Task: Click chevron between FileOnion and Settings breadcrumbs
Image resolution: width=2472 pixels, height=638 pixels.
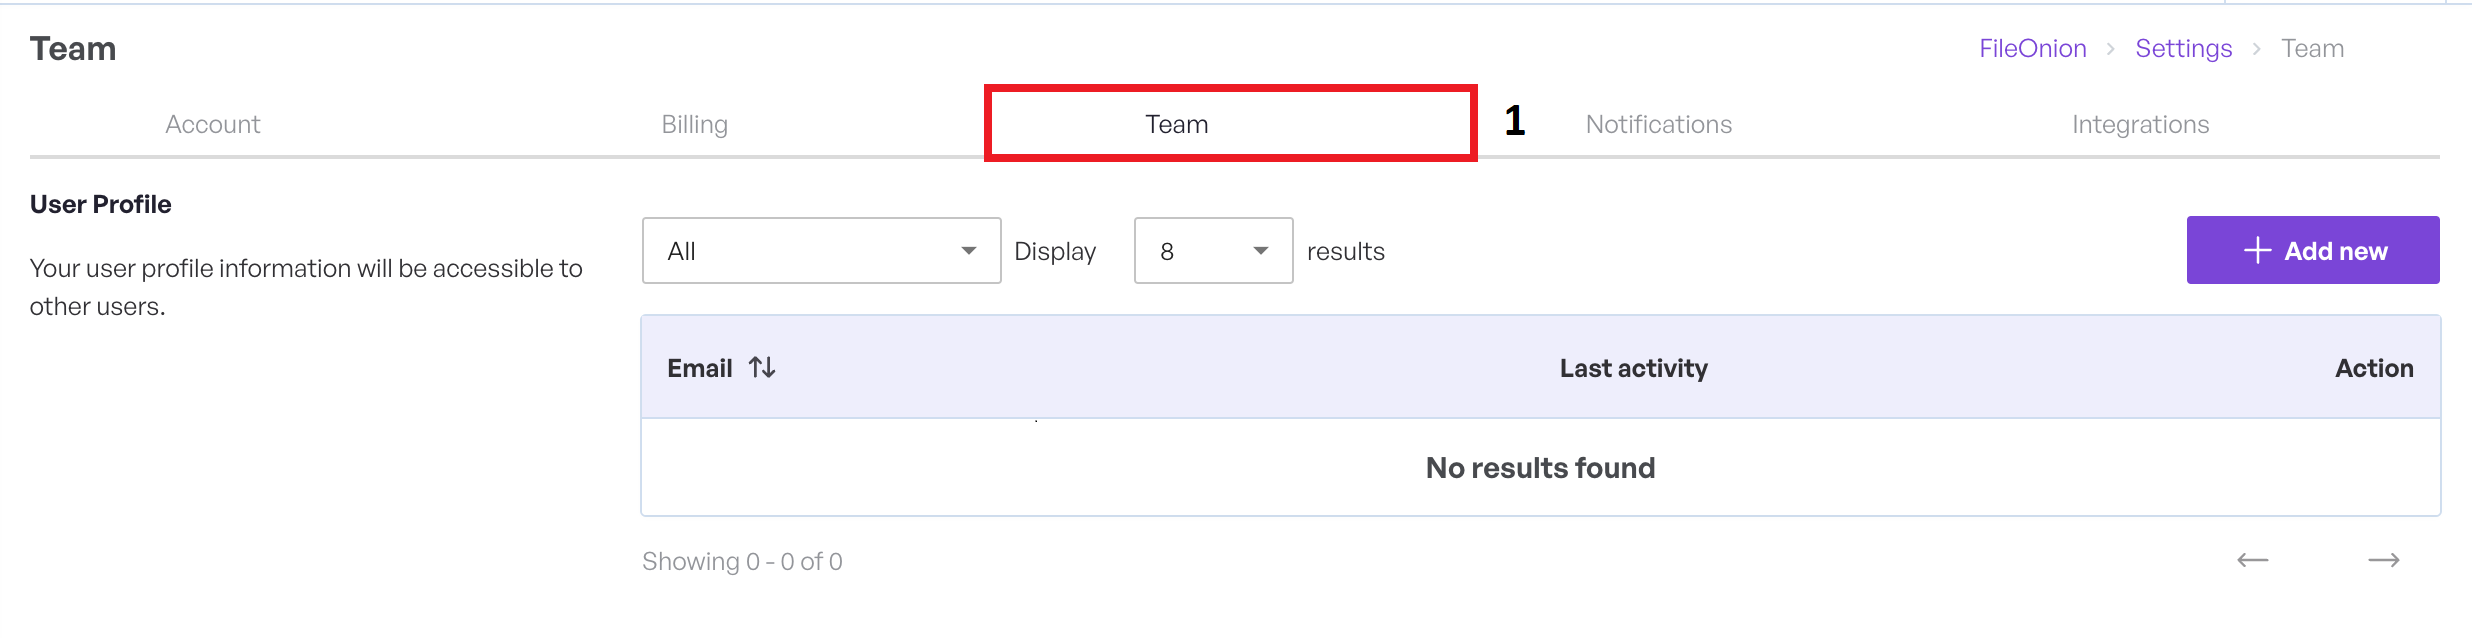Action: pos(2110,49)
